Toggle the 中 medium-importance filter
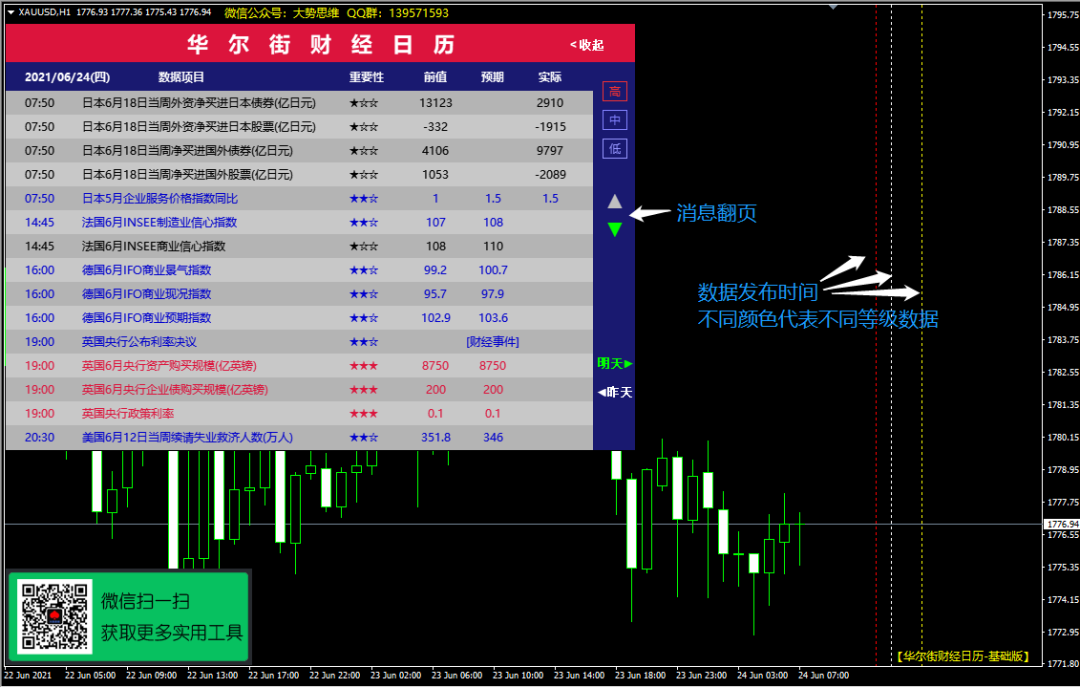The height and width of the screenshot is (688, 1080). [614, 120]
